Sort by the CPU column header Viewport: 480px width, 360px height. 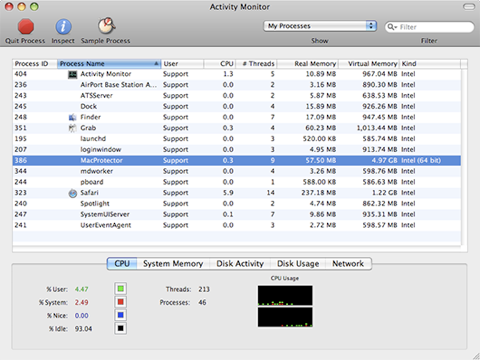(x=220, y=64)
